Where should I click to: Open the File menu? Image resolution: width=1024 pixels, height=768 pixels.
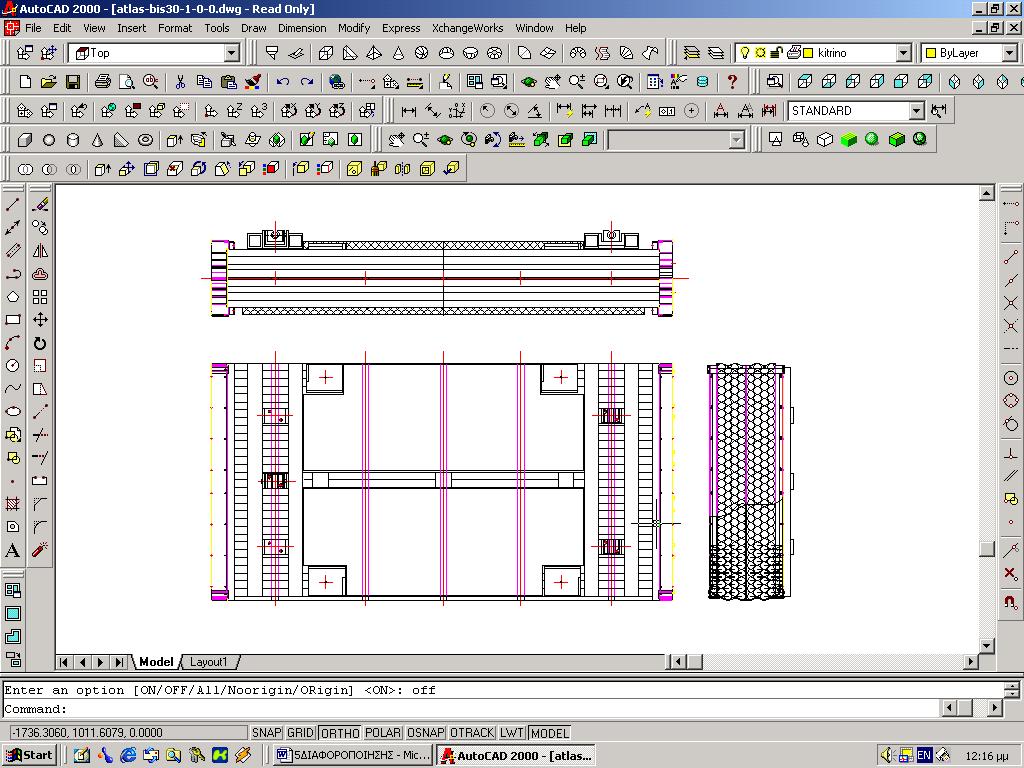tap(33, 28)
